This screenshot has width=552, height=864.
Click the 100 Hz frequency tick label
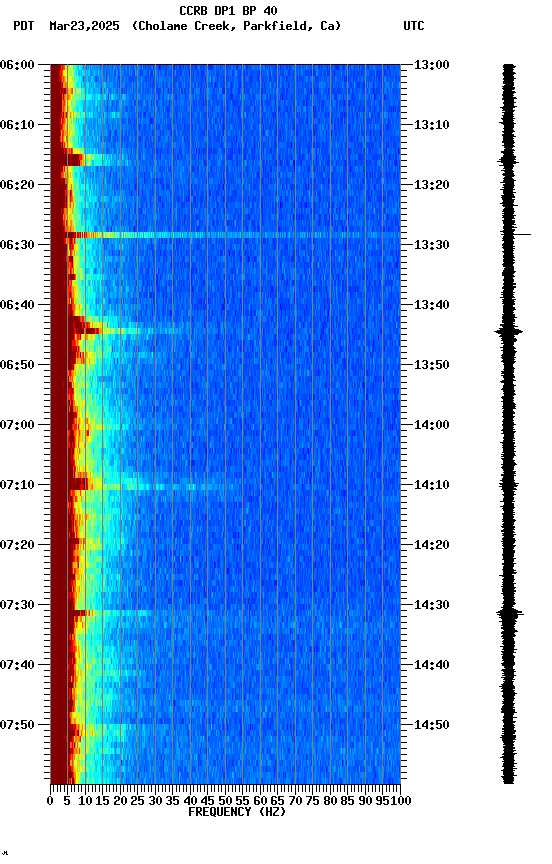coord(402,801)
